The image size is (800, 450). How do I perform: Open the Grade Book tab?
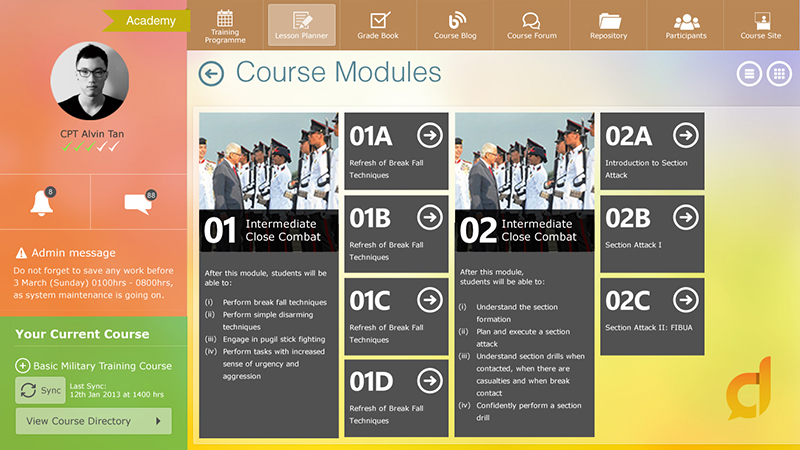378,25
